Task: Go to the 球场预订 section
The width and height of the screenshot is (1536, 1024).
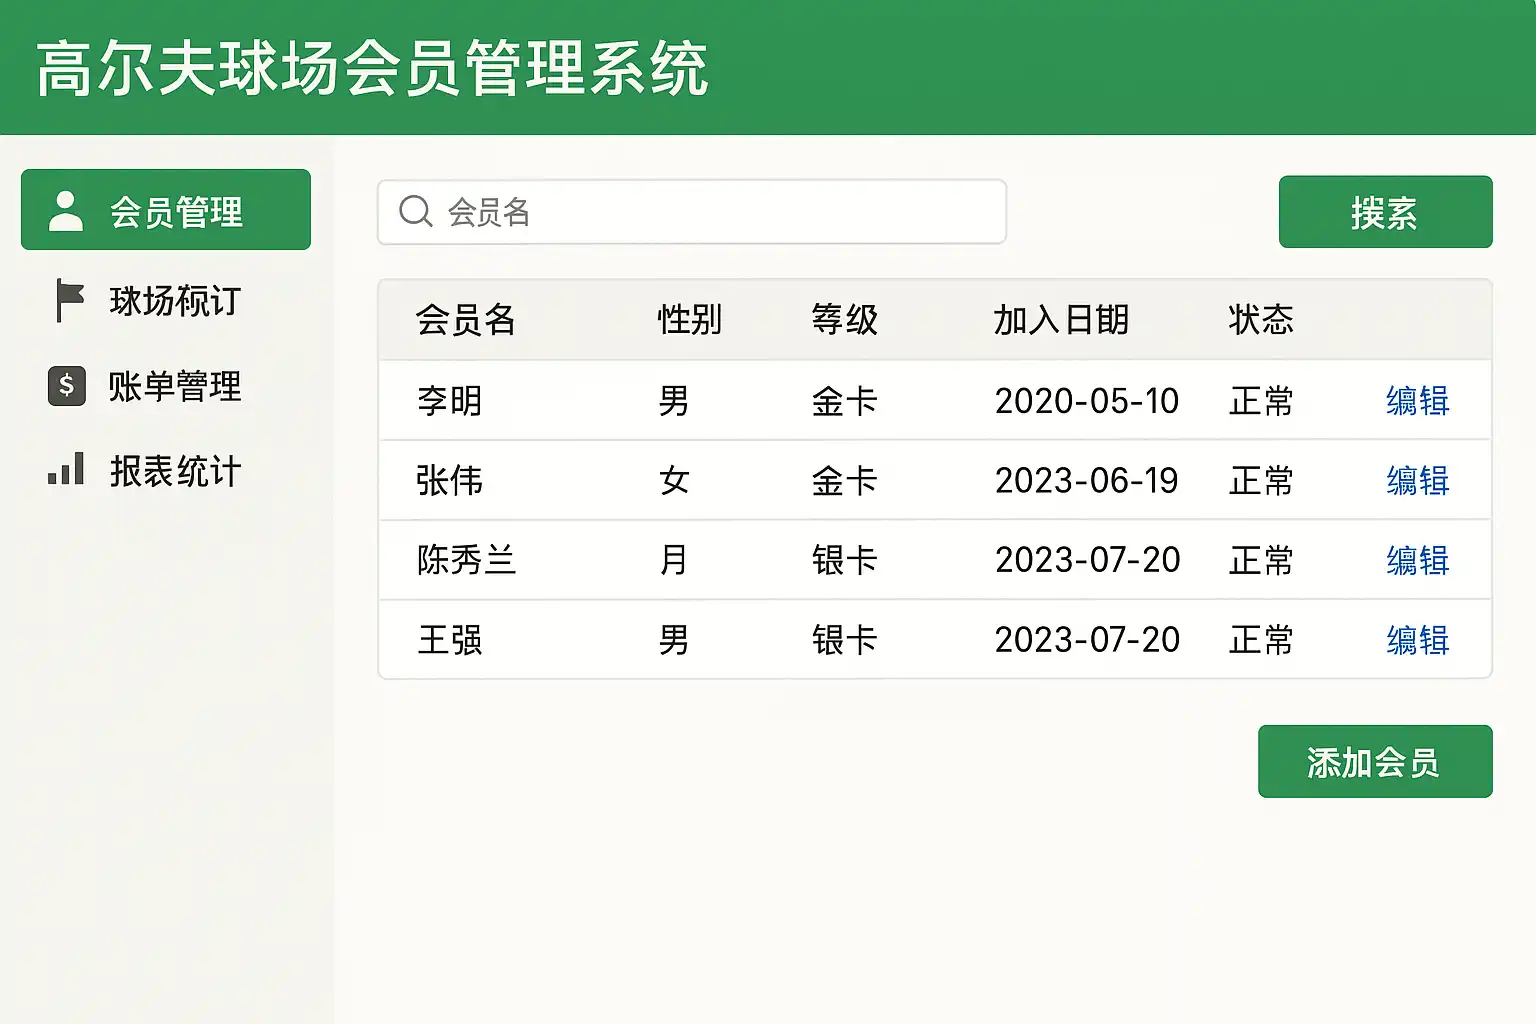Action: pos(175,301)
